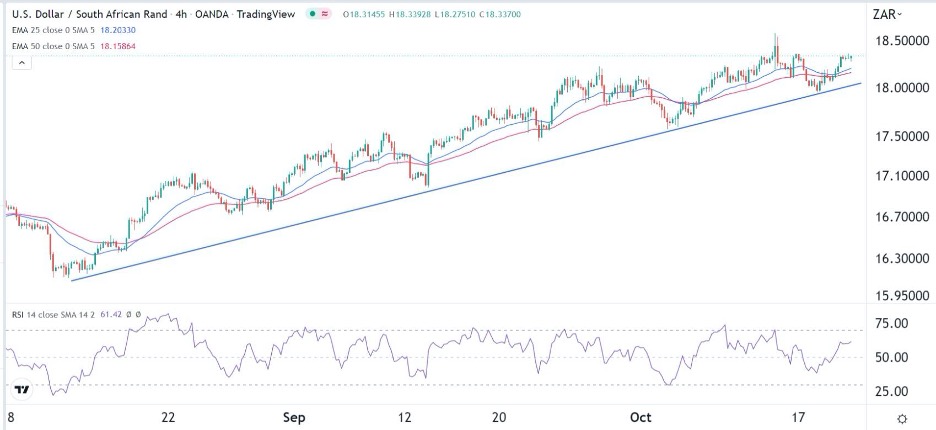Collapse the indicator legend with arrow
Viewport: 936px width, 430px height.
[20, 63]
